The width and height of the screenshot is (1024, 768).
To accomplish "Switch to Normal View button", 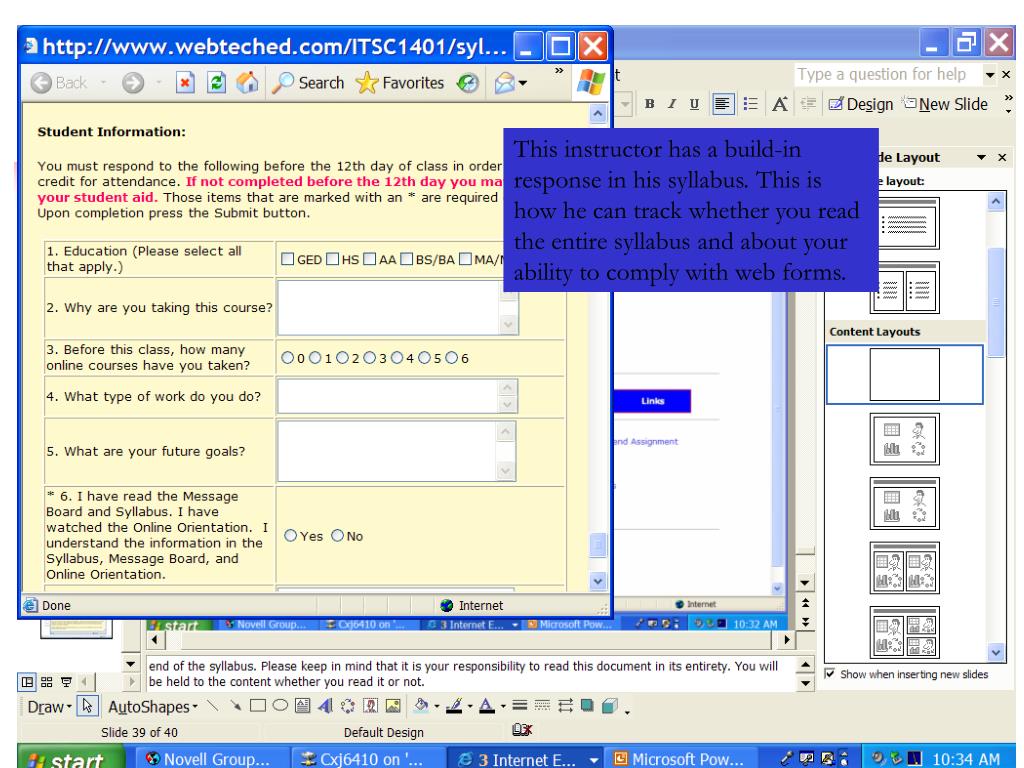I will pos(27,682).
